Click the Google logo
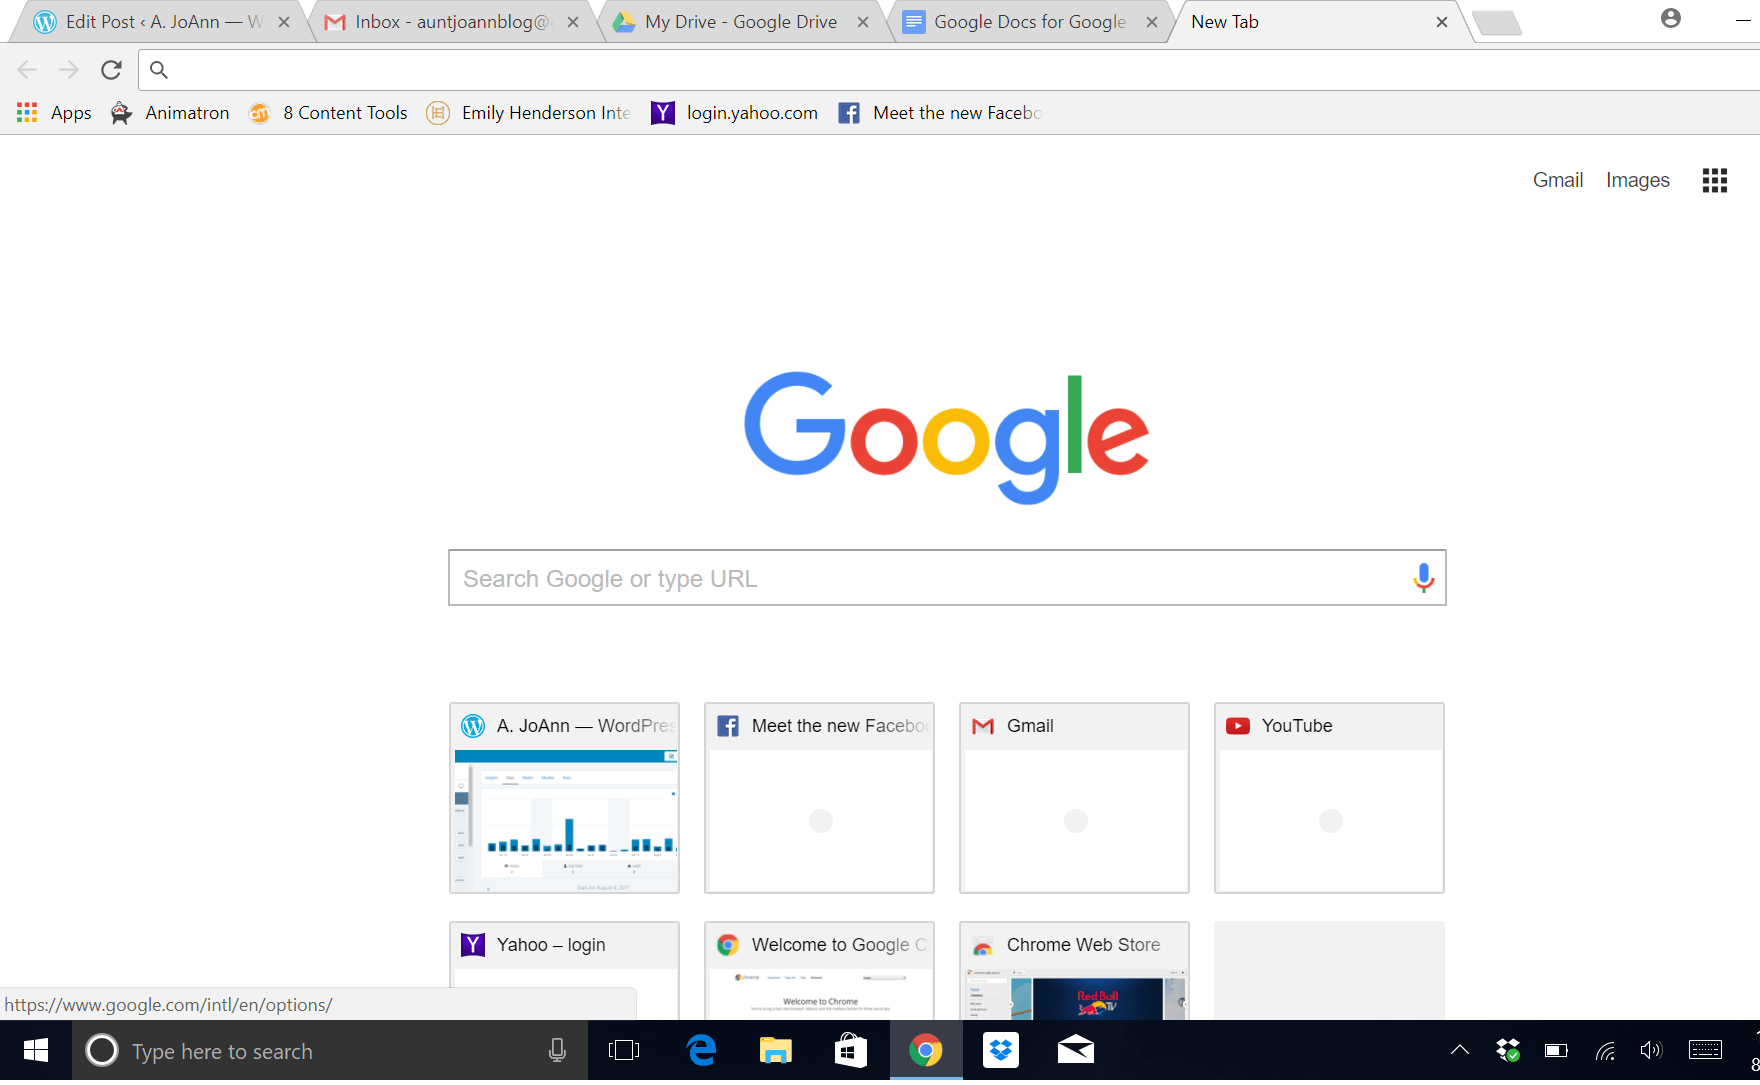The width and height of the screenshot is (1760, 1085). point(946,438)
